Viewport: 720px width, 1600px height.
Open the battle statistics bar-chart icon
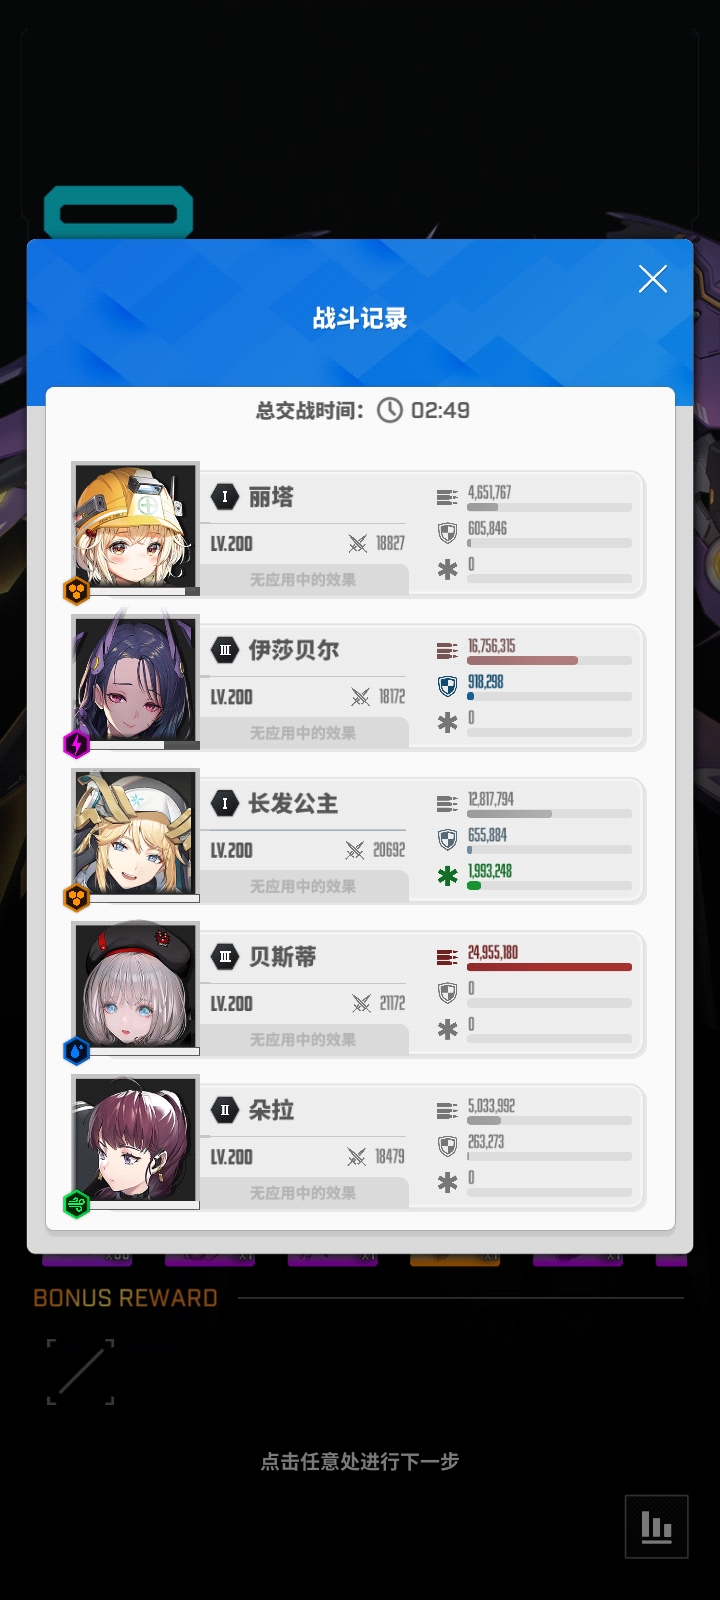(657, 1527)
